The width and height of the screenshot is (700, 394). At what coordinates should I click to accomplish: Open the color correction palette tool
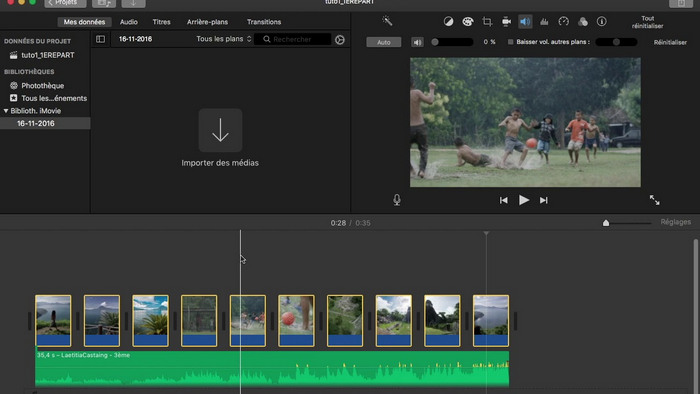coord(467,21)
